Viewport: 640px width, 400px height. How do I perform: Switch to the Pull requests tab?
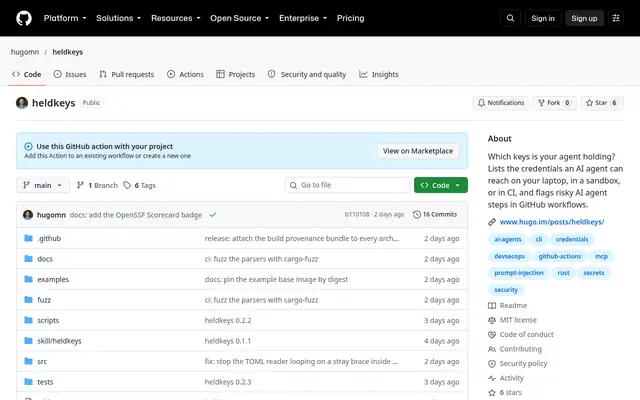127,74
